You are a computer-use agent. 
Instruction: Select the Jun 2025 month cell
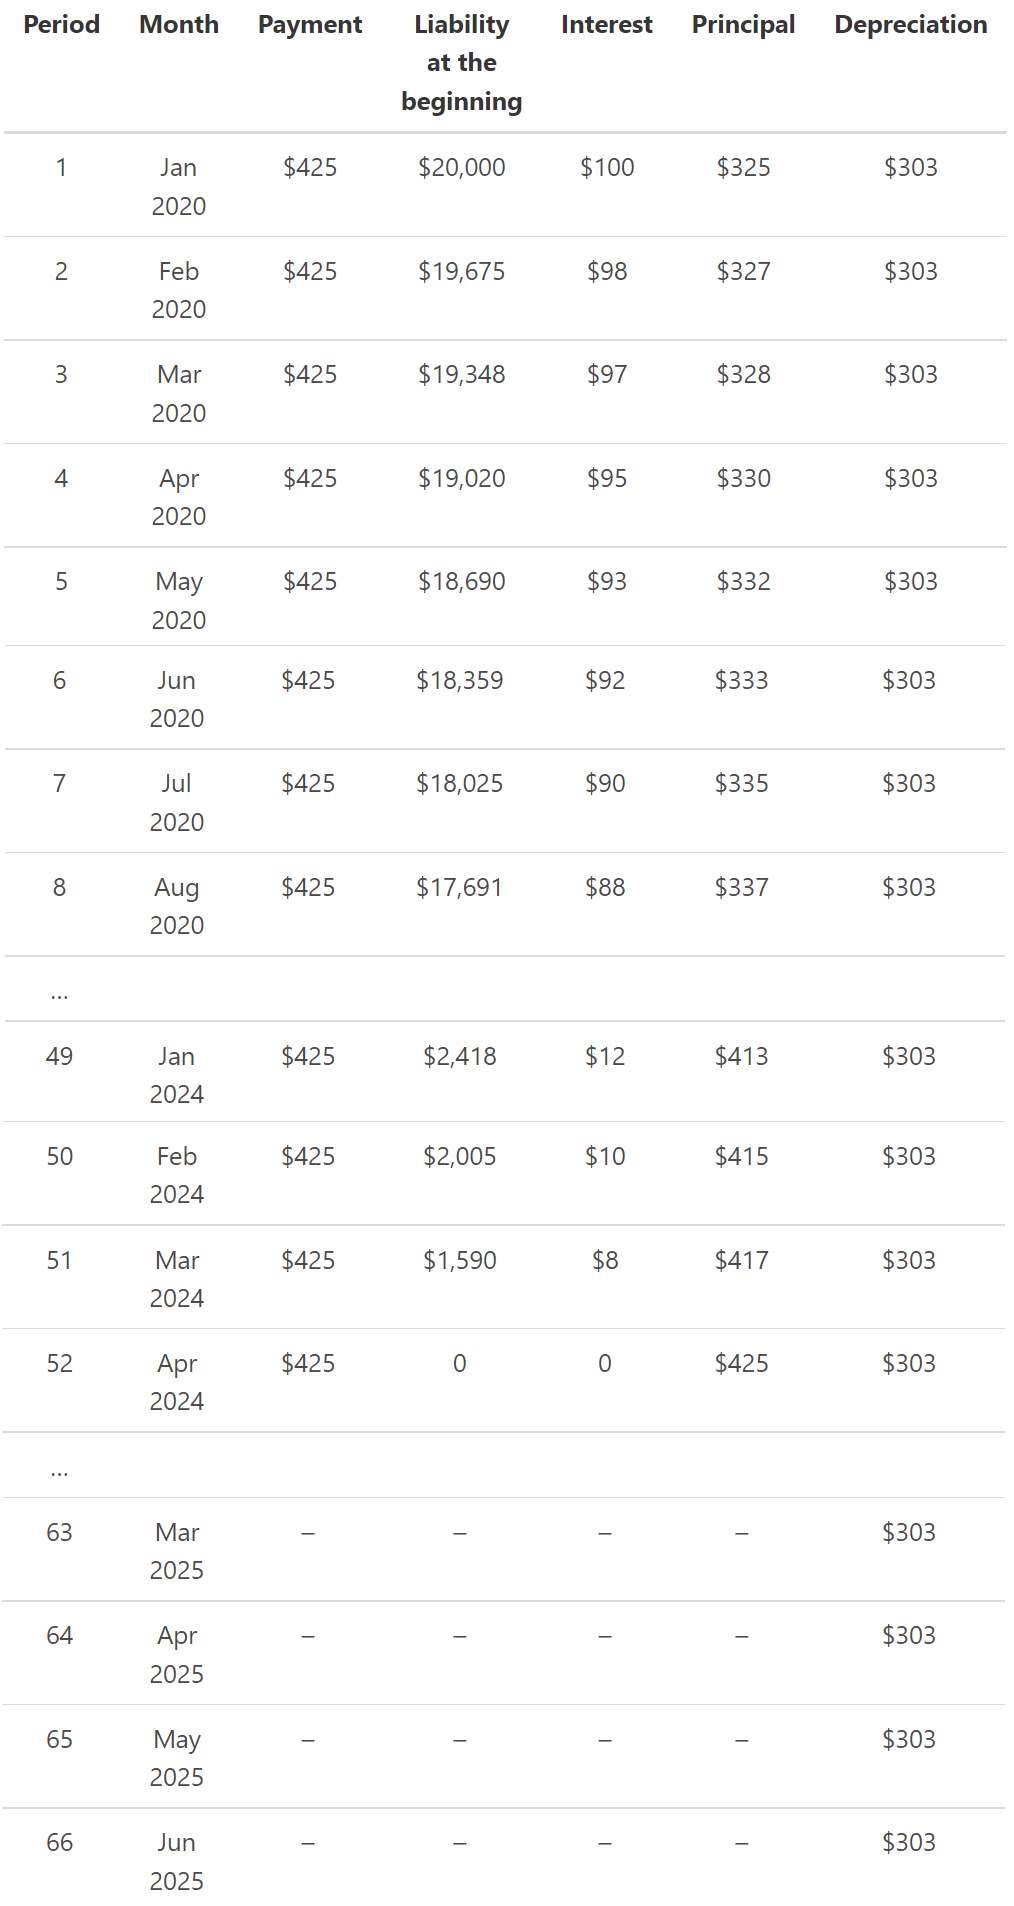point(177,1861)
